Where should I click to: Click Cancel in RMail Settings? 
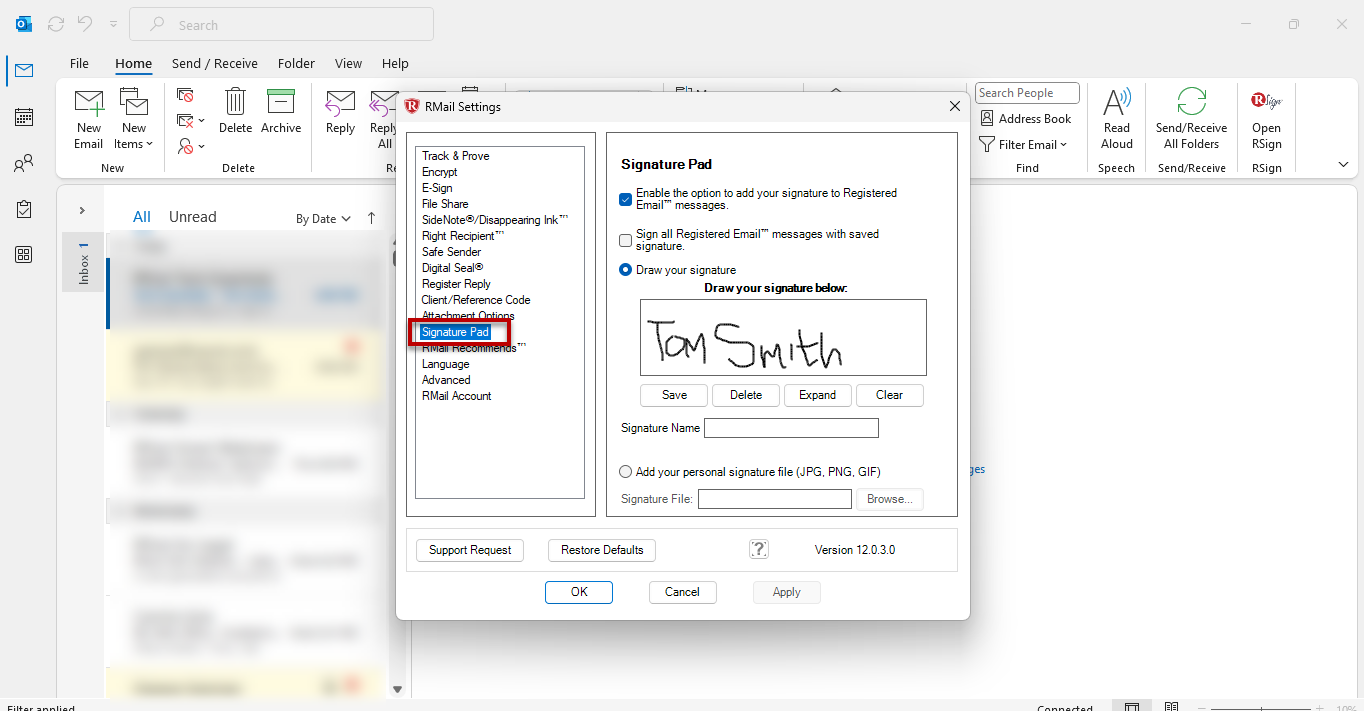(682, 592)
